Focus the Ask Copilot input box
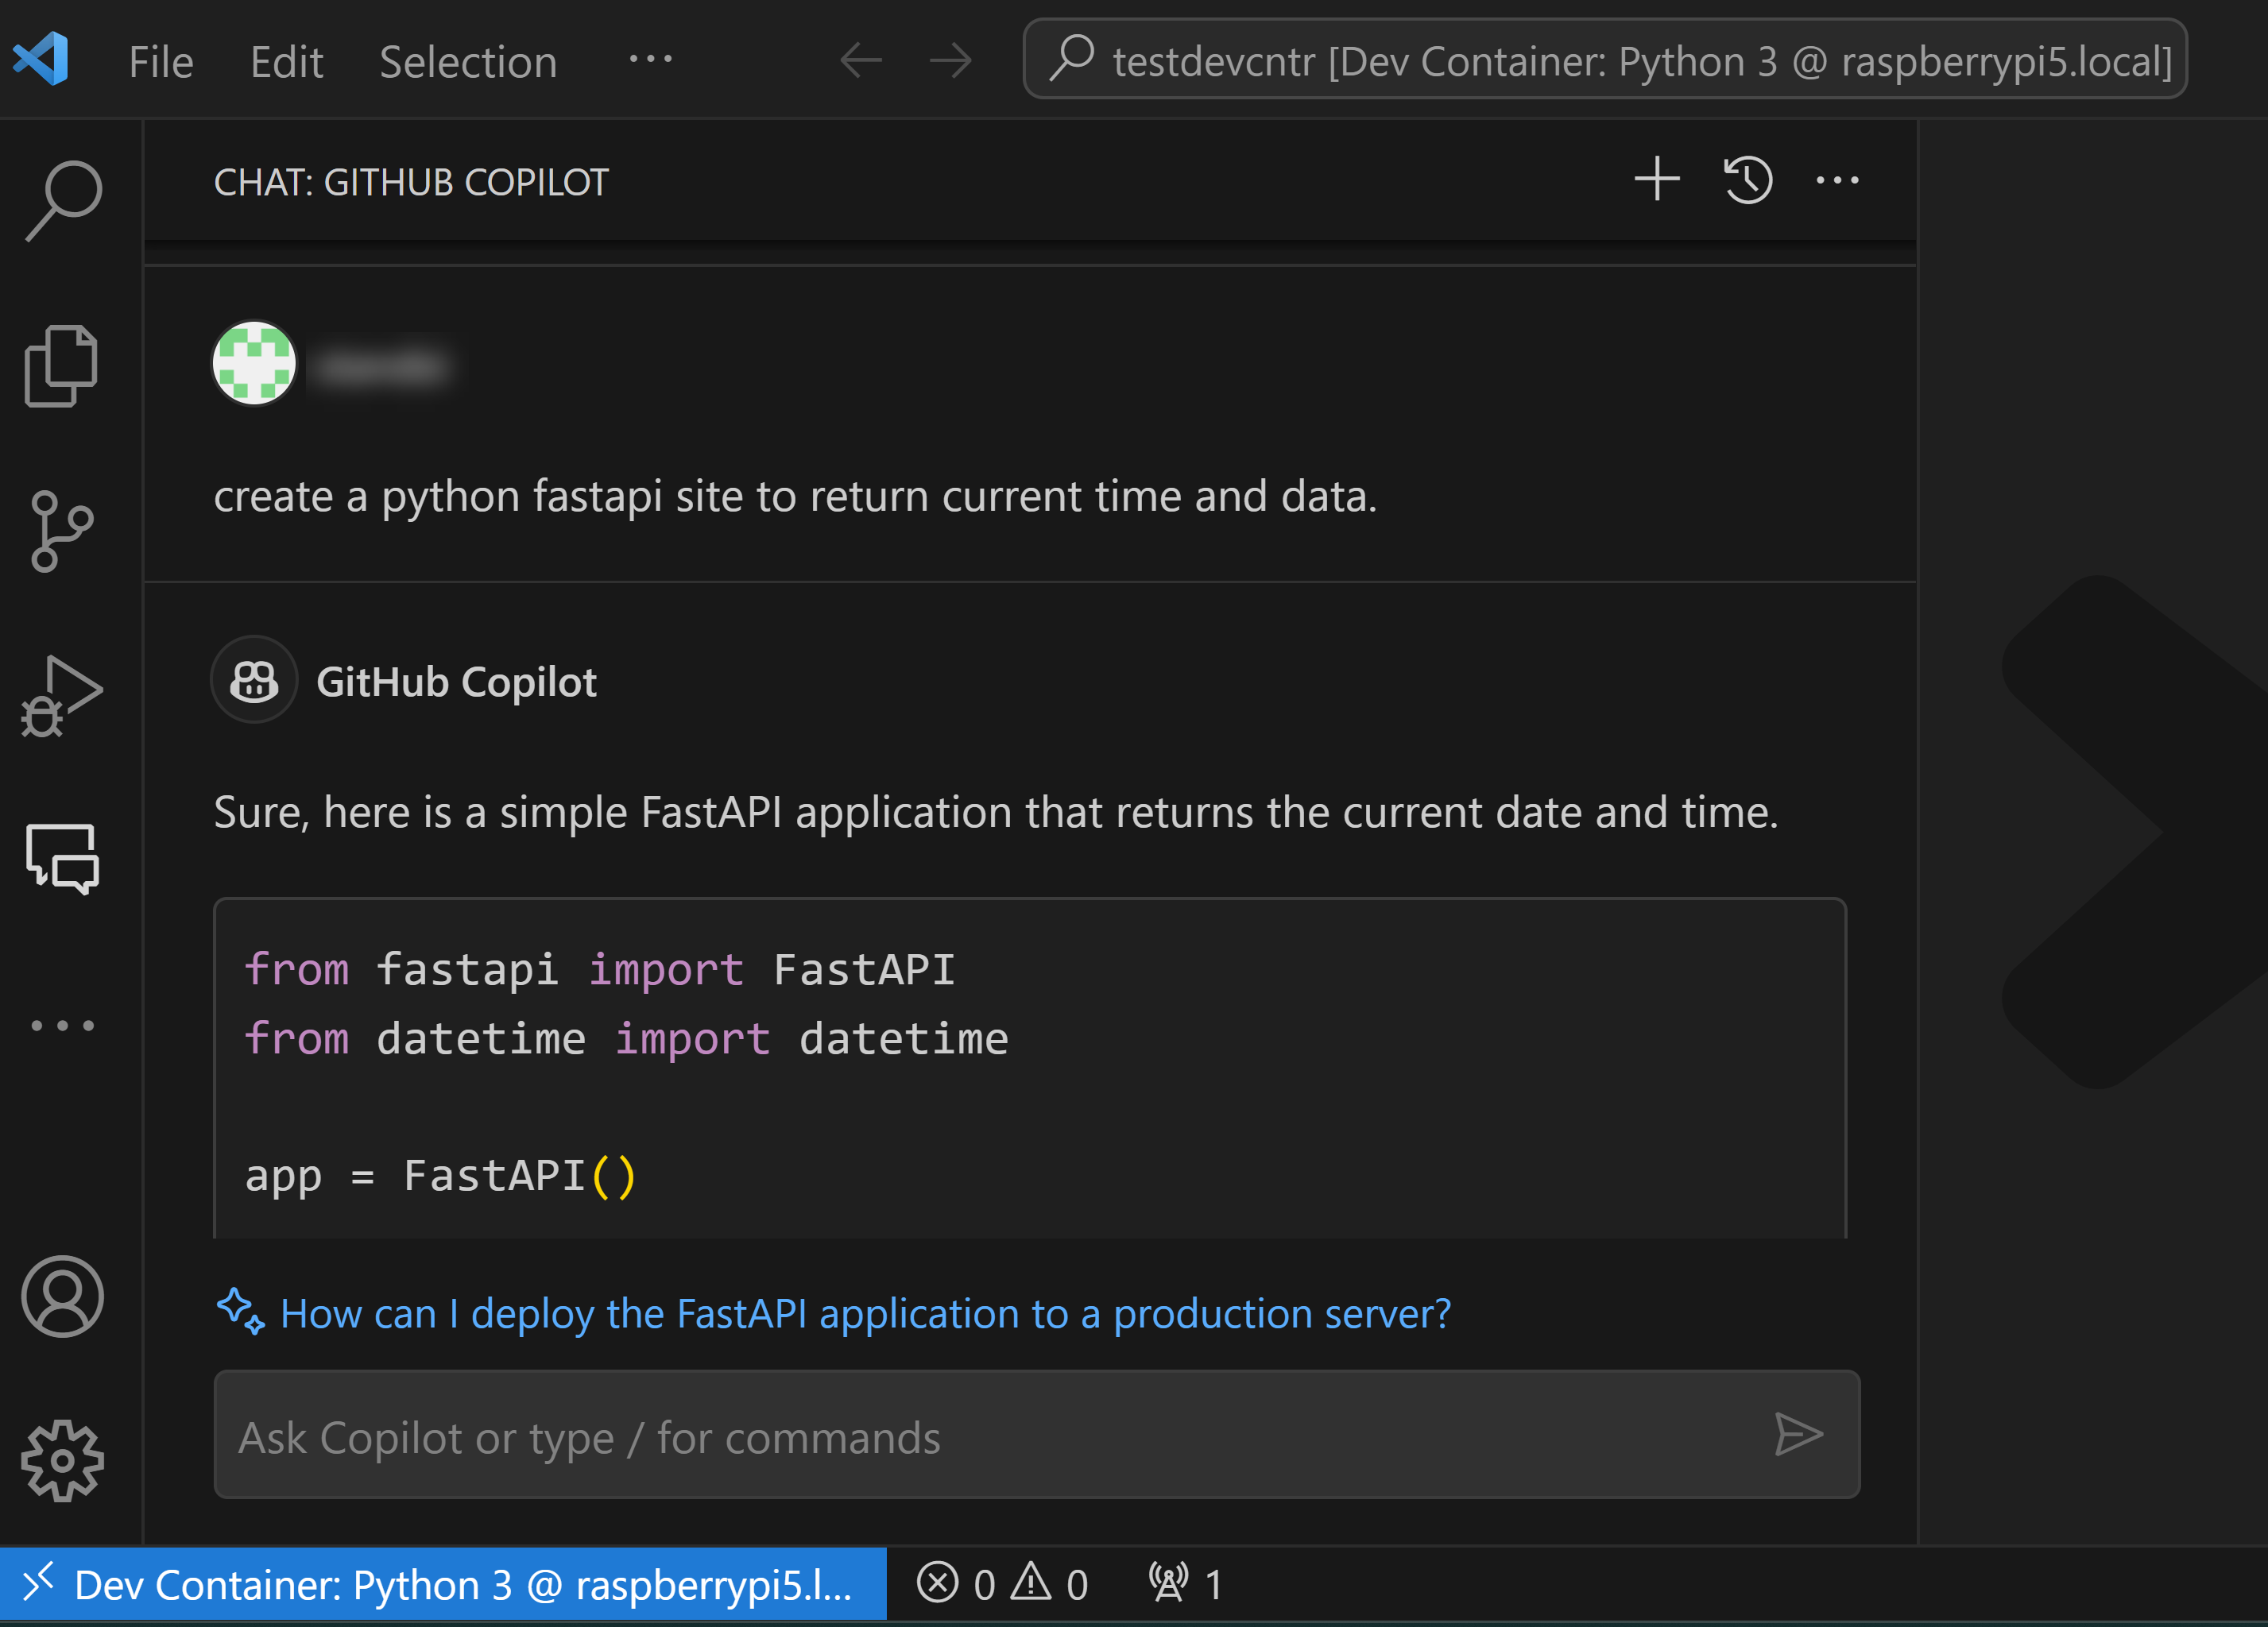Image resolution: width=2268 pixels, height=1627 pixels. point(1037,1435)
